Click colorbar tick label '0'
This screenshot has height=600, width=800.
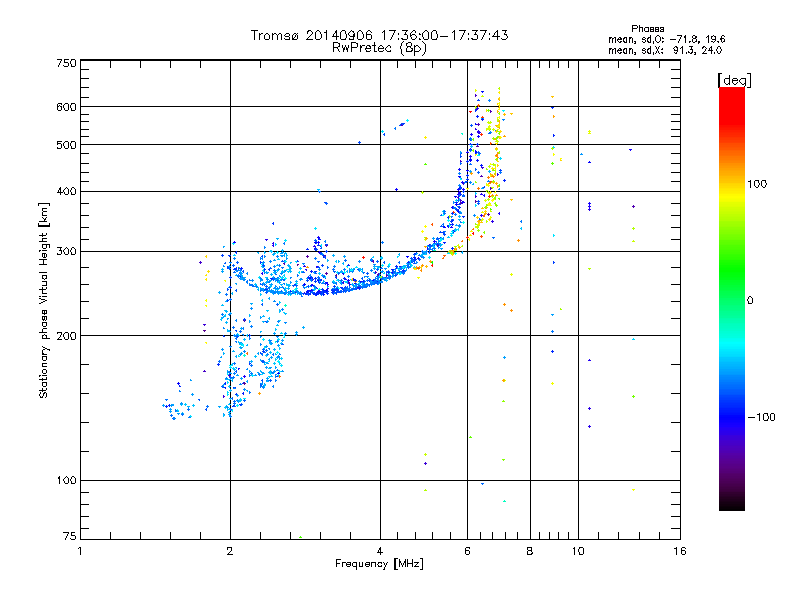click(750, 301)
